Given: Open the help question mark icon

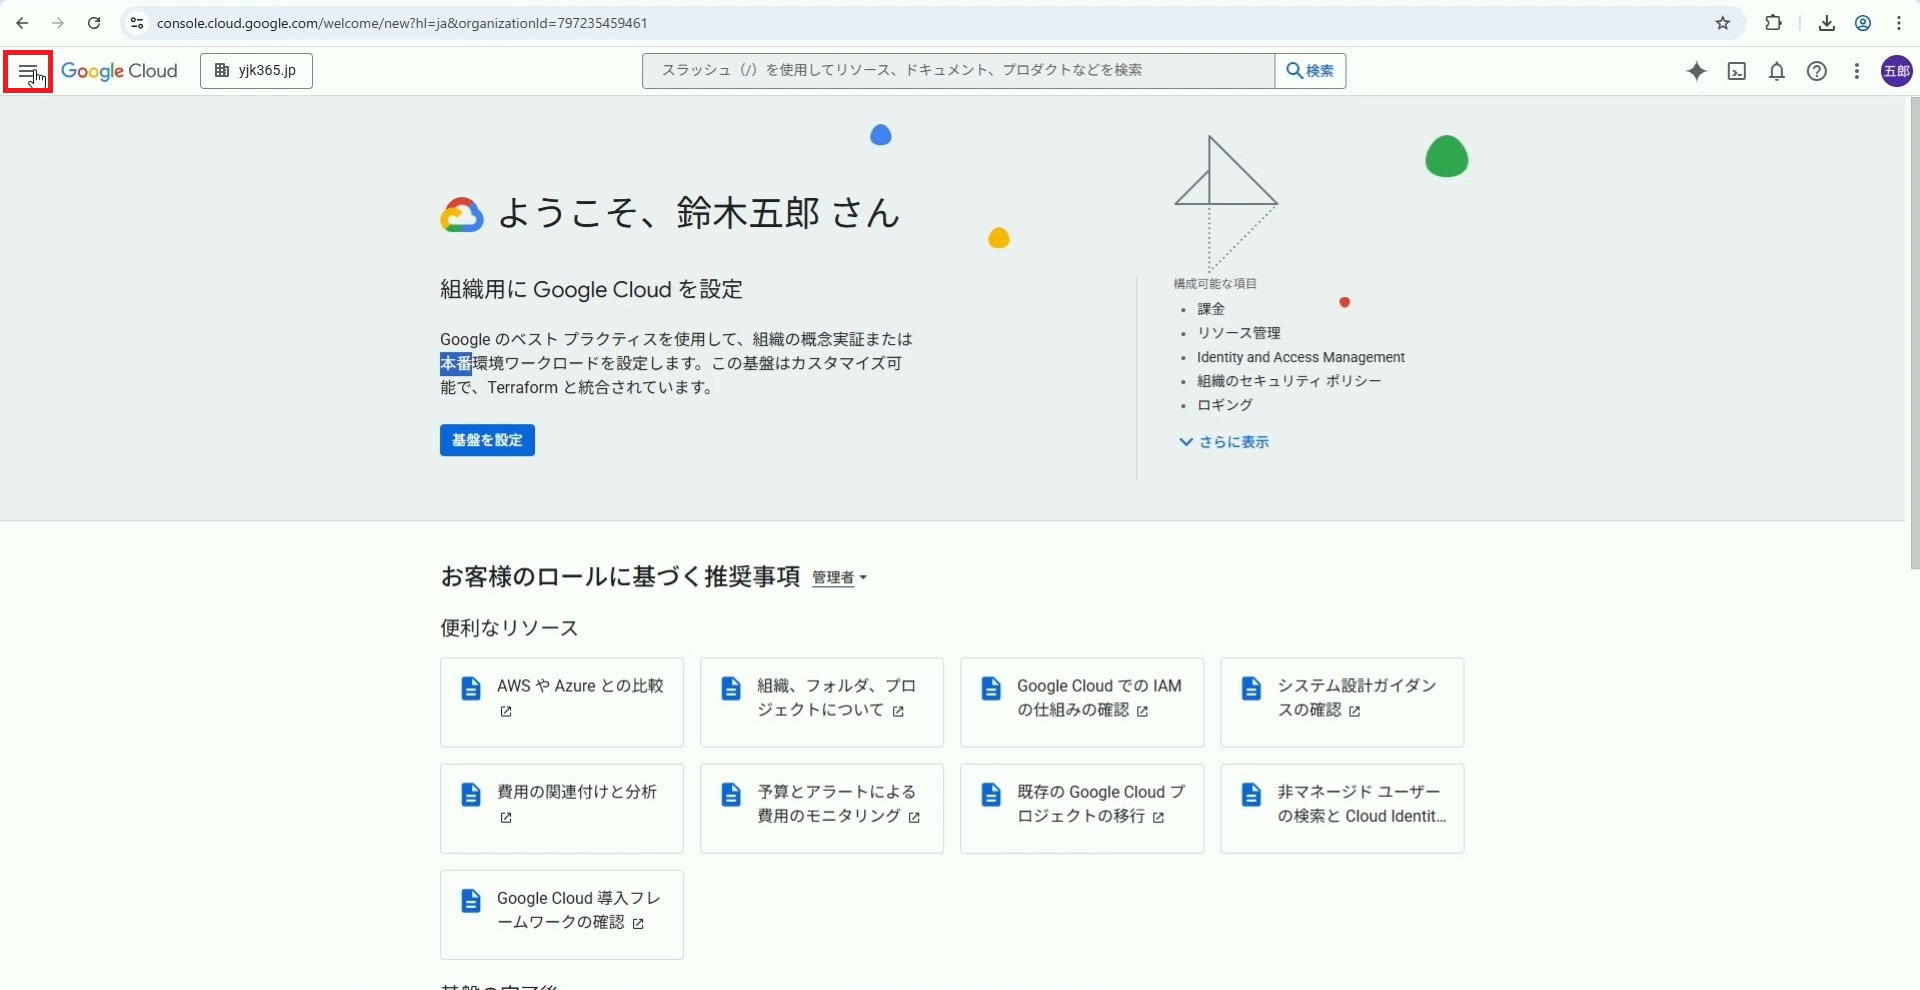Looking at the screenshot, I should [x=1817, y=71].
